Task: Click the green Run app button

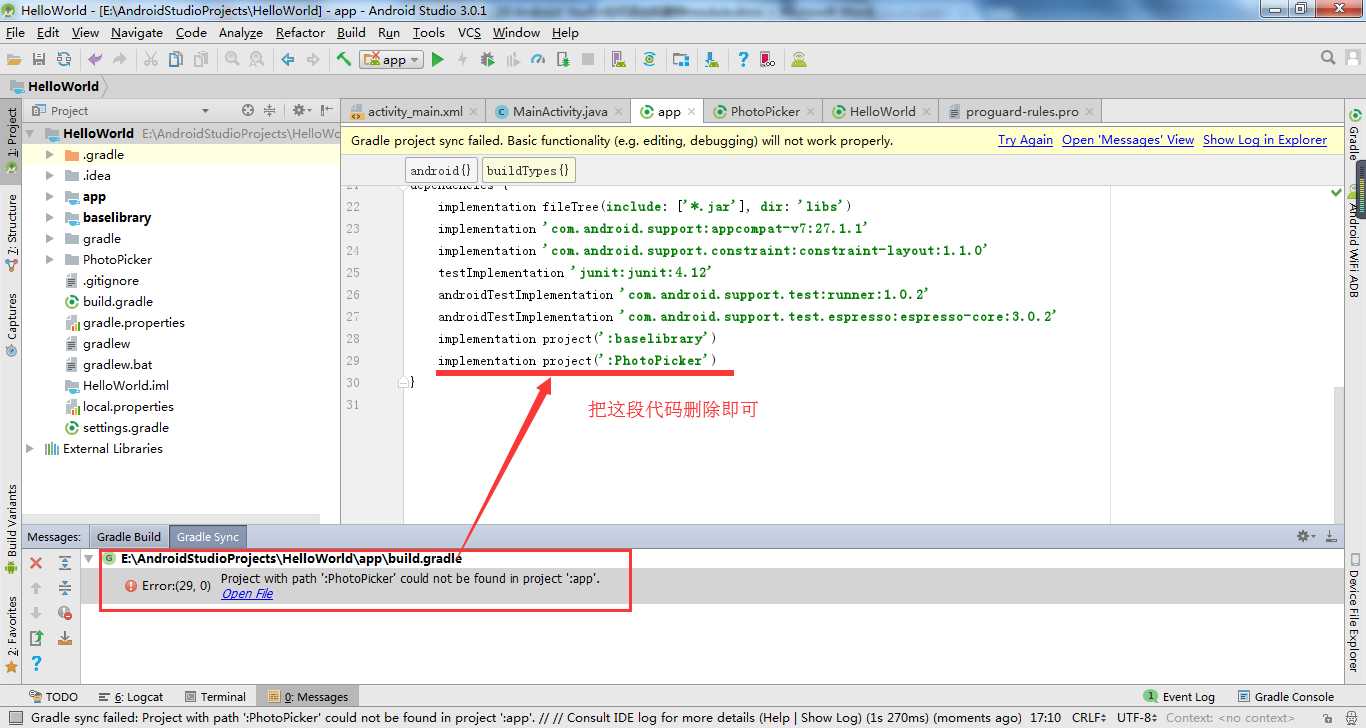Action: [x=437, y=60]
